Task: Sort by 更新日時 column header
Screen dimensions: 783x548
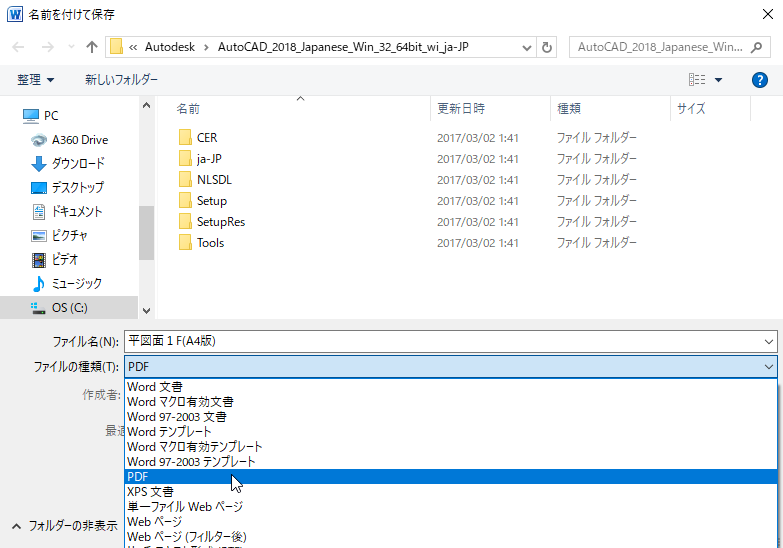Action: tap(461, 109)
